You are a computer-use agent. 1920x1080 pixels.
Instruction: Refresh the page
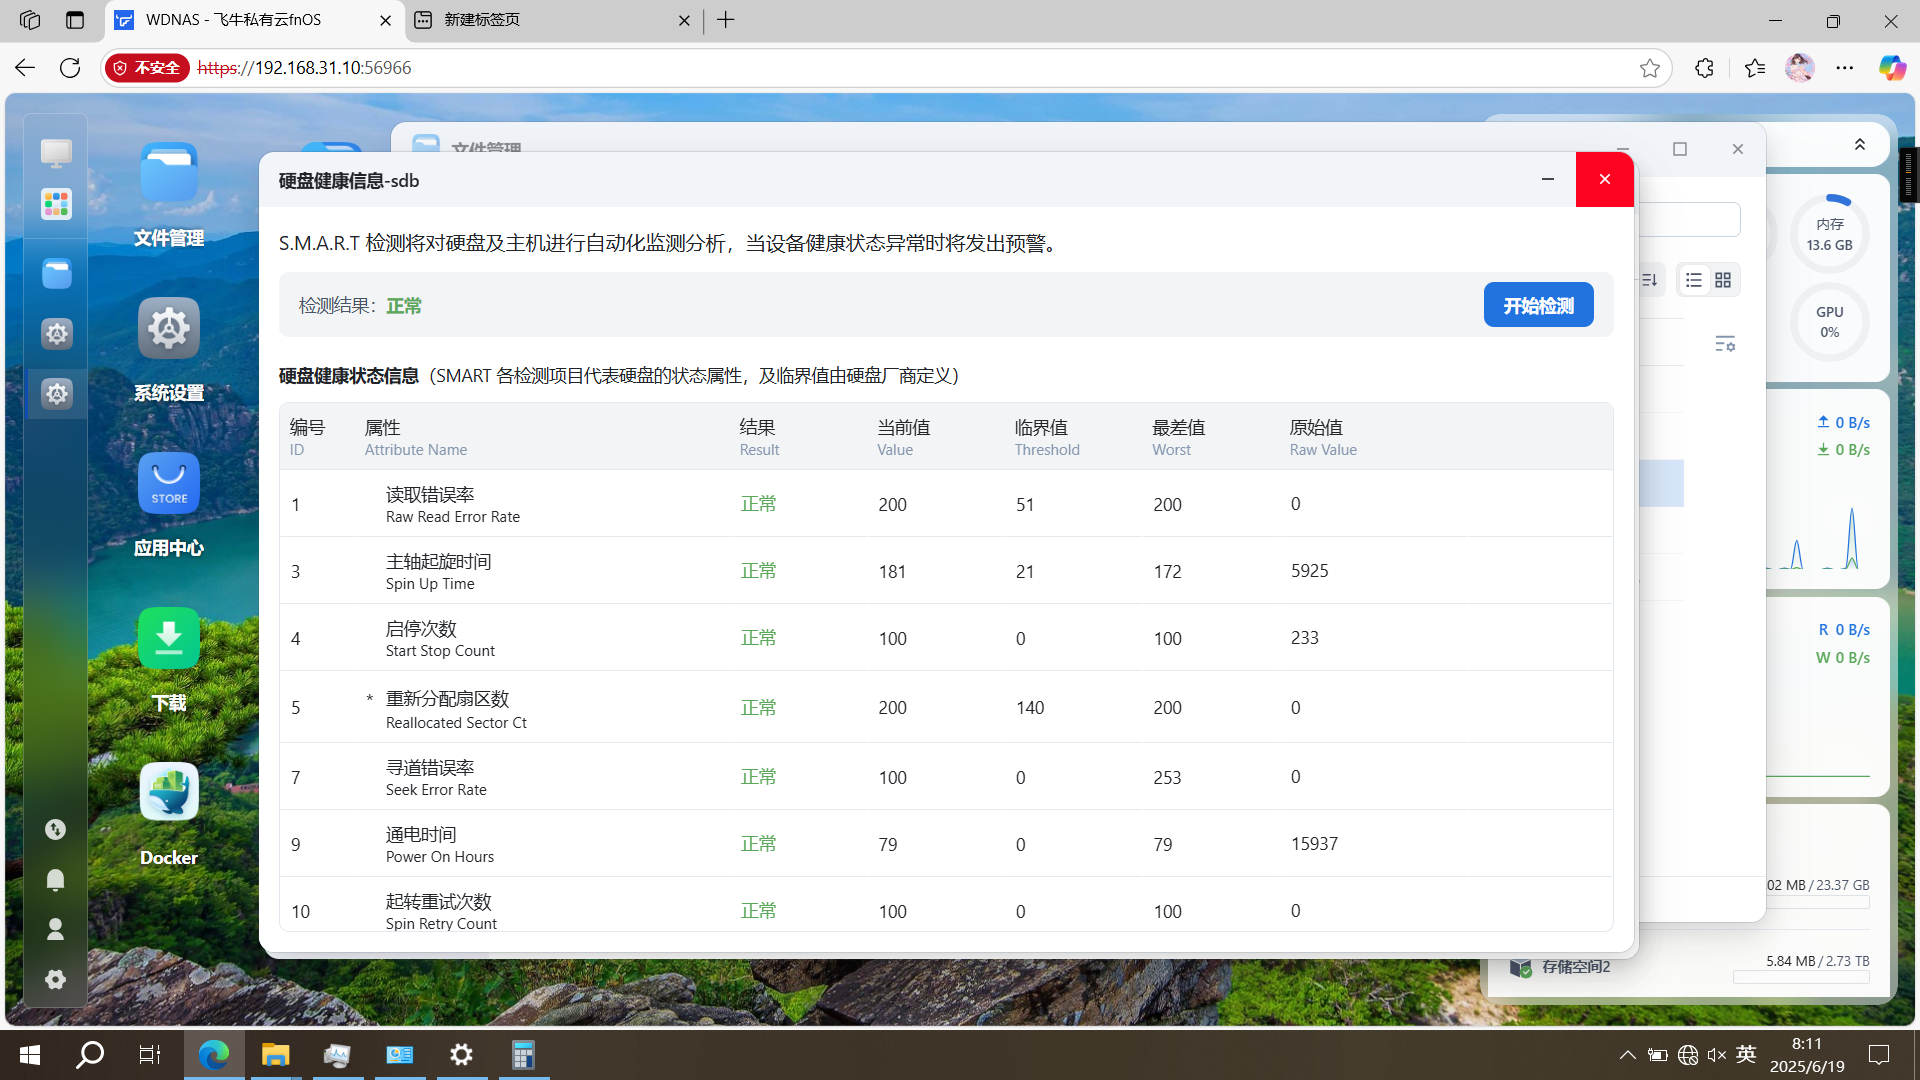click(70, 68)
